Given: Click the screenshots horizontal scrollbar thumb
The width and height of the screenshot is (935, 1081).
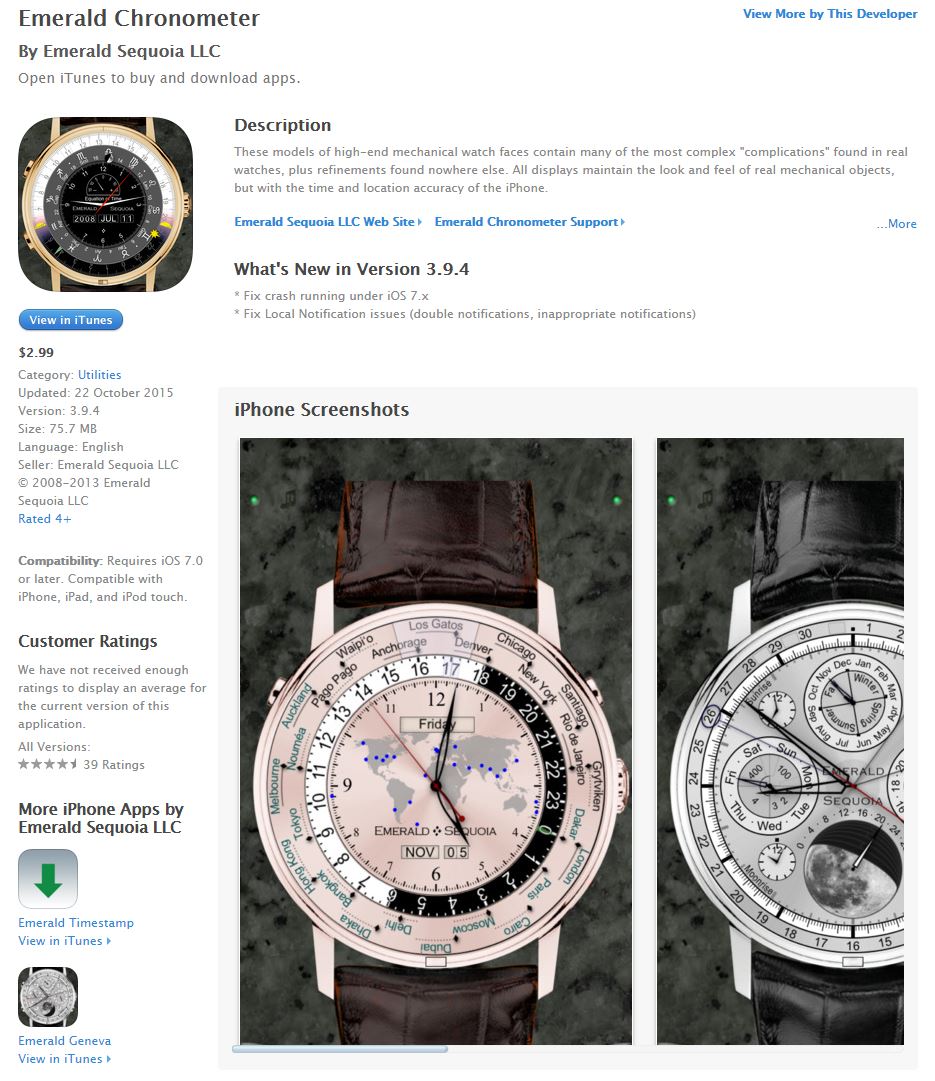Looking at the screenshot, I should 340,1049.
